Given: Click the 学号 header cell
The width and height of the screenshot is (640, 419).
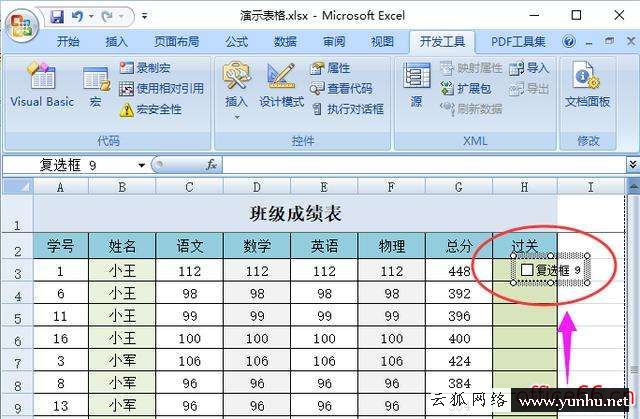Looking at the screenshot, I should [60, 246].
